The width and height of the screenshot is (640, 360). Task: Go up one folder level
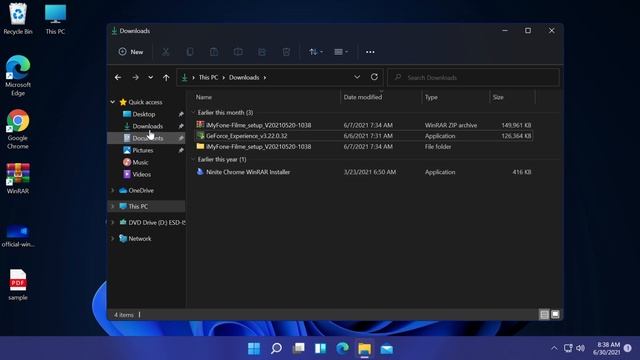coord(166,77)
